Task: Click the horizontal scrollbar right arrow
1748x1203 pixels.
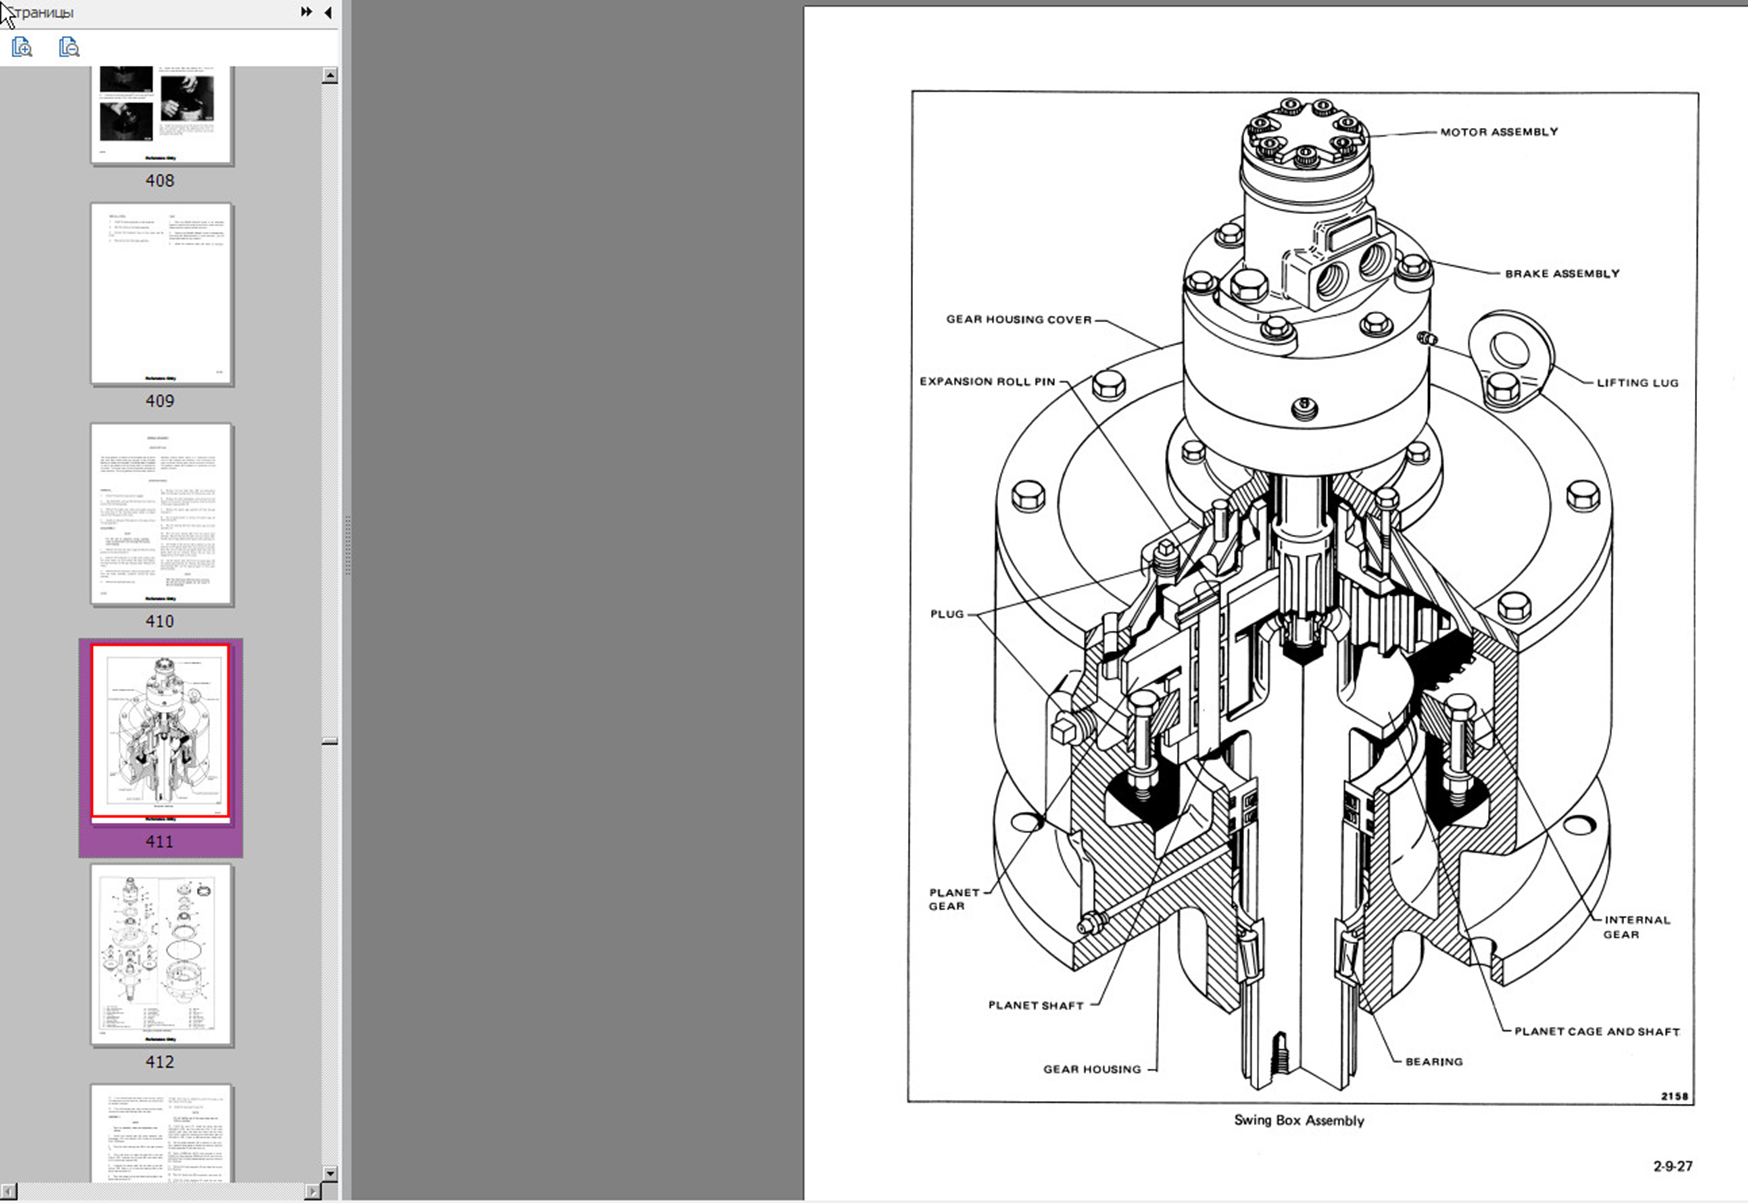Action: (x=312, y=1191)
